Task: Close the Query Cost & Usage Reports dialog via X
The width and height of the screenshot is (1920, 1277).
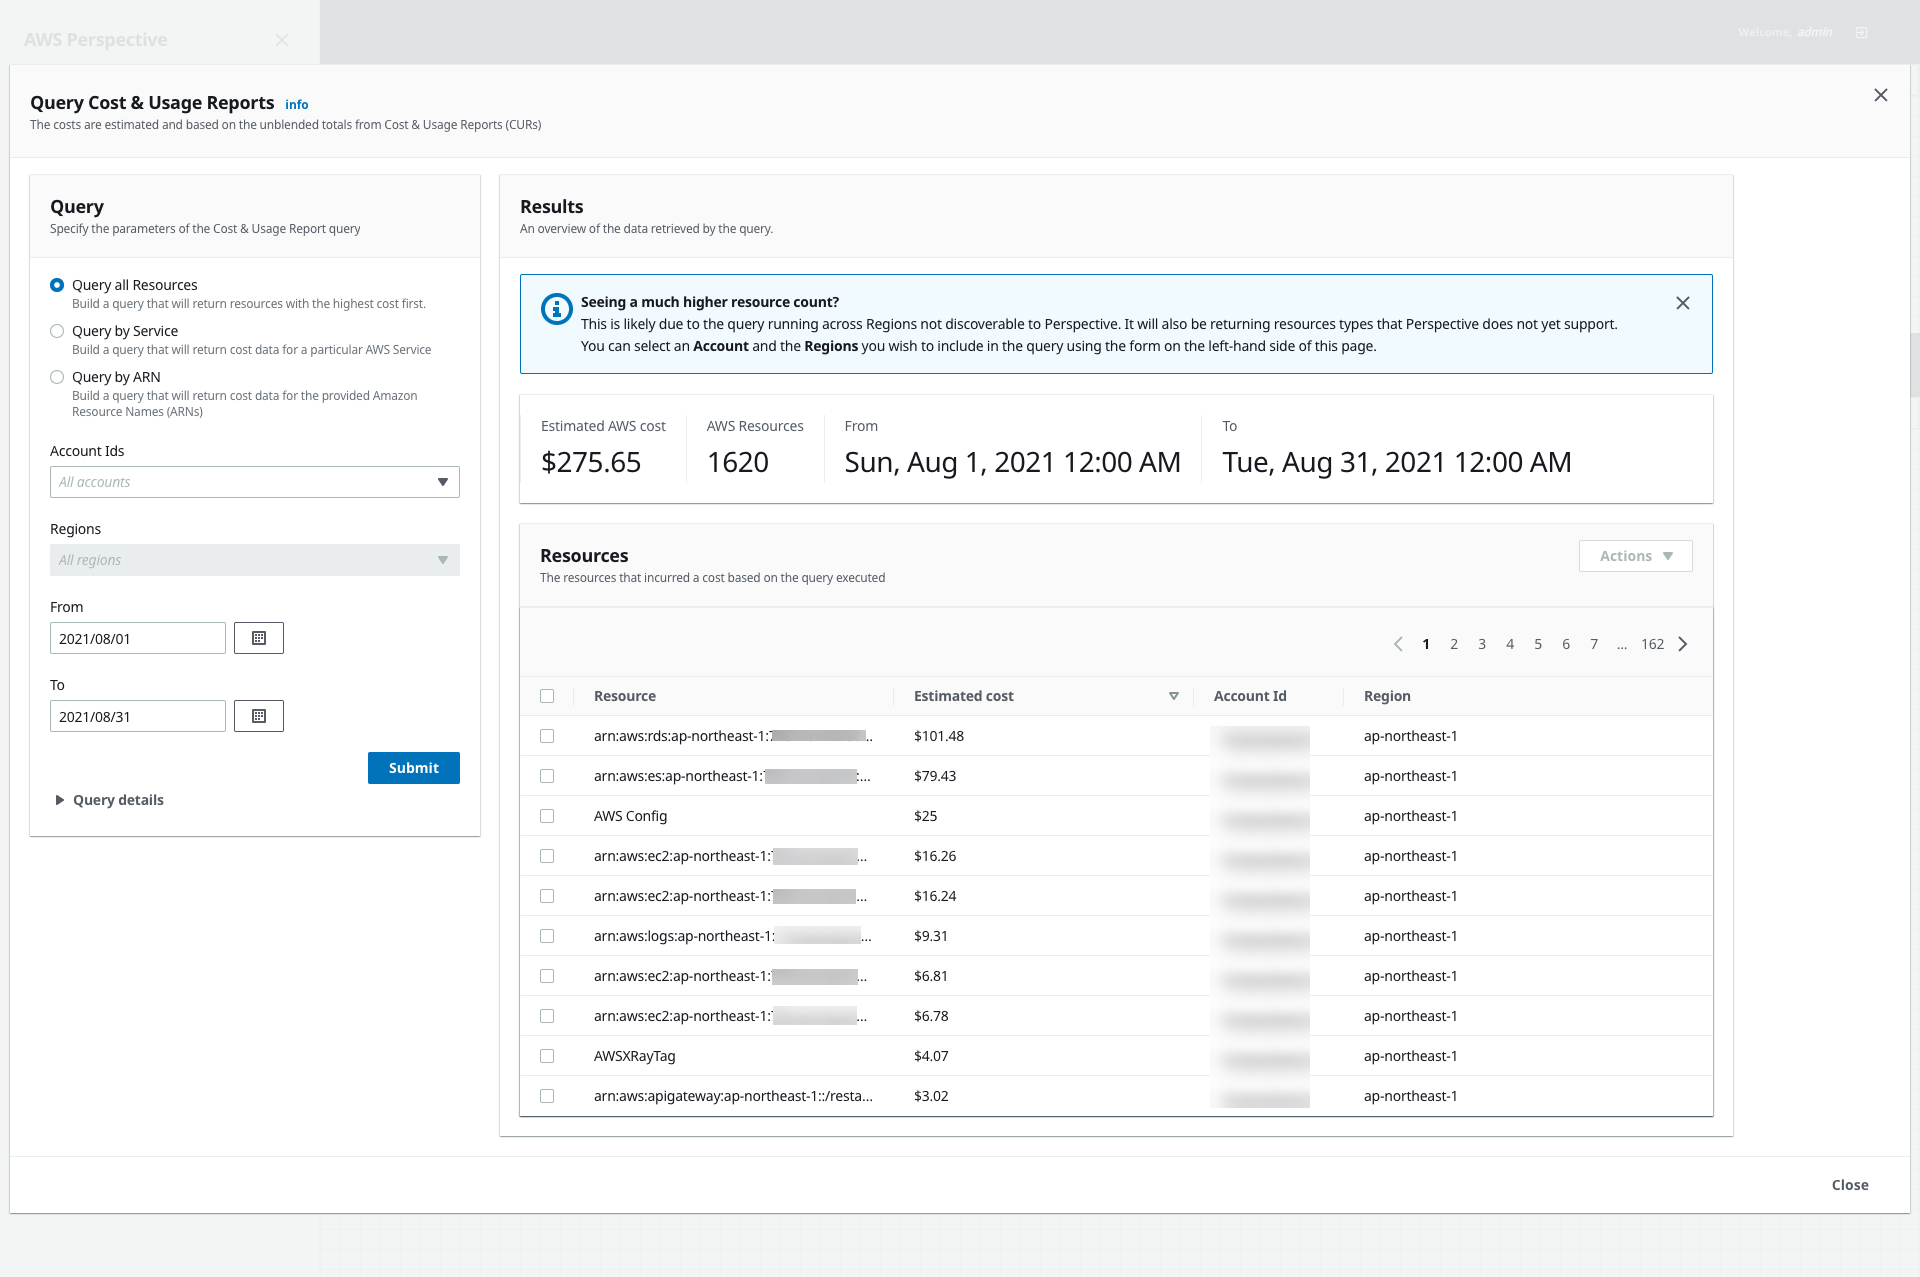Action: [x=1881, y=95]
